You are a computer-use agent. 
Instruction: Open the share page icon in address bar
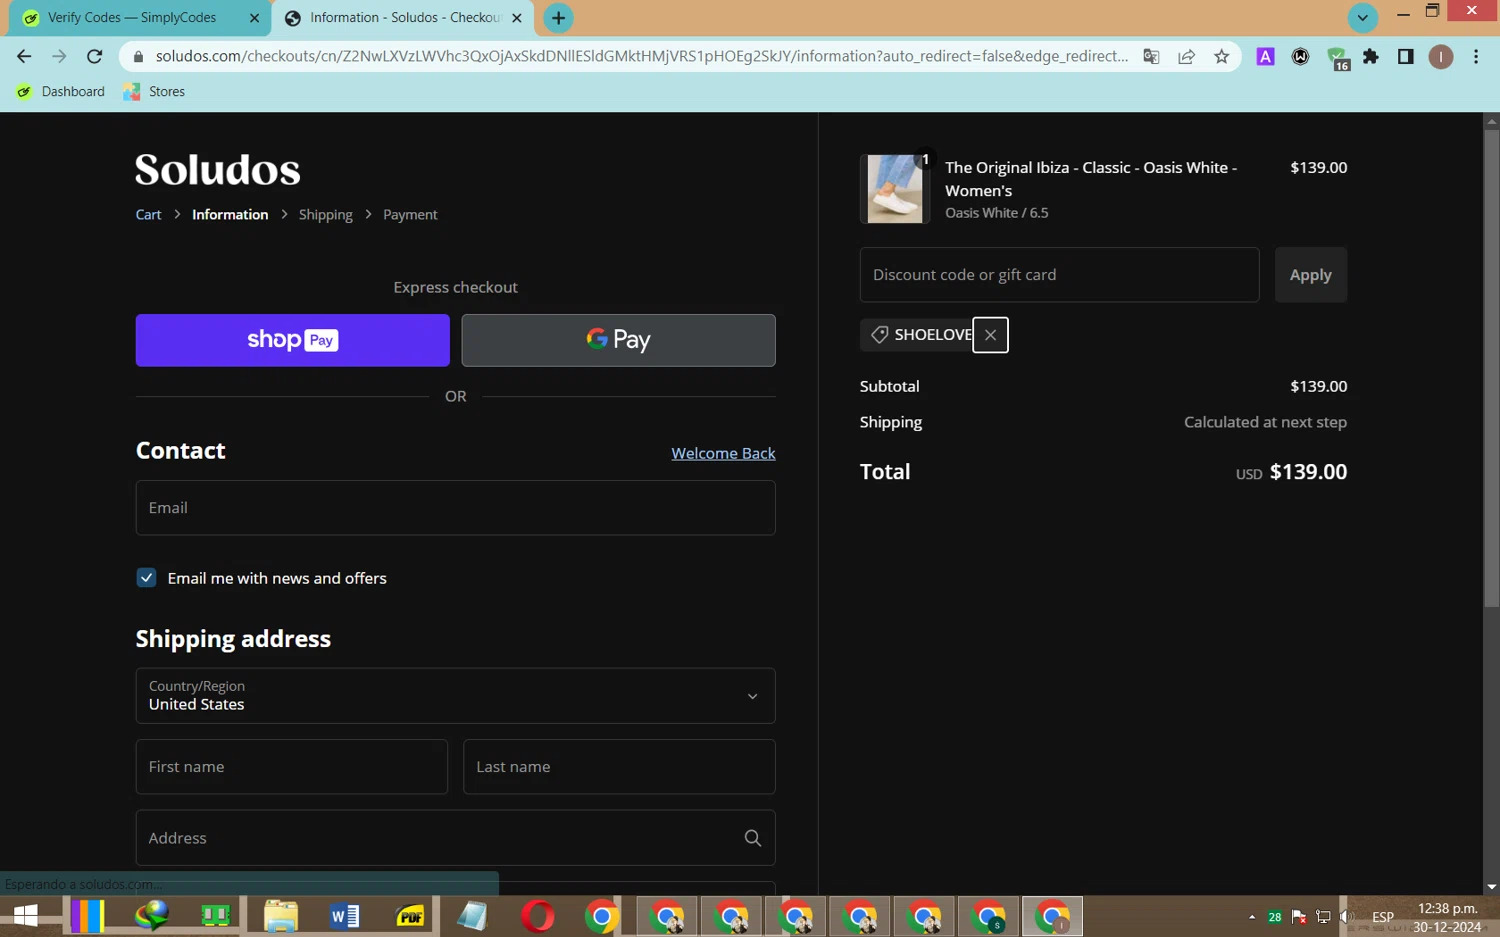(x=1186, y=57)
